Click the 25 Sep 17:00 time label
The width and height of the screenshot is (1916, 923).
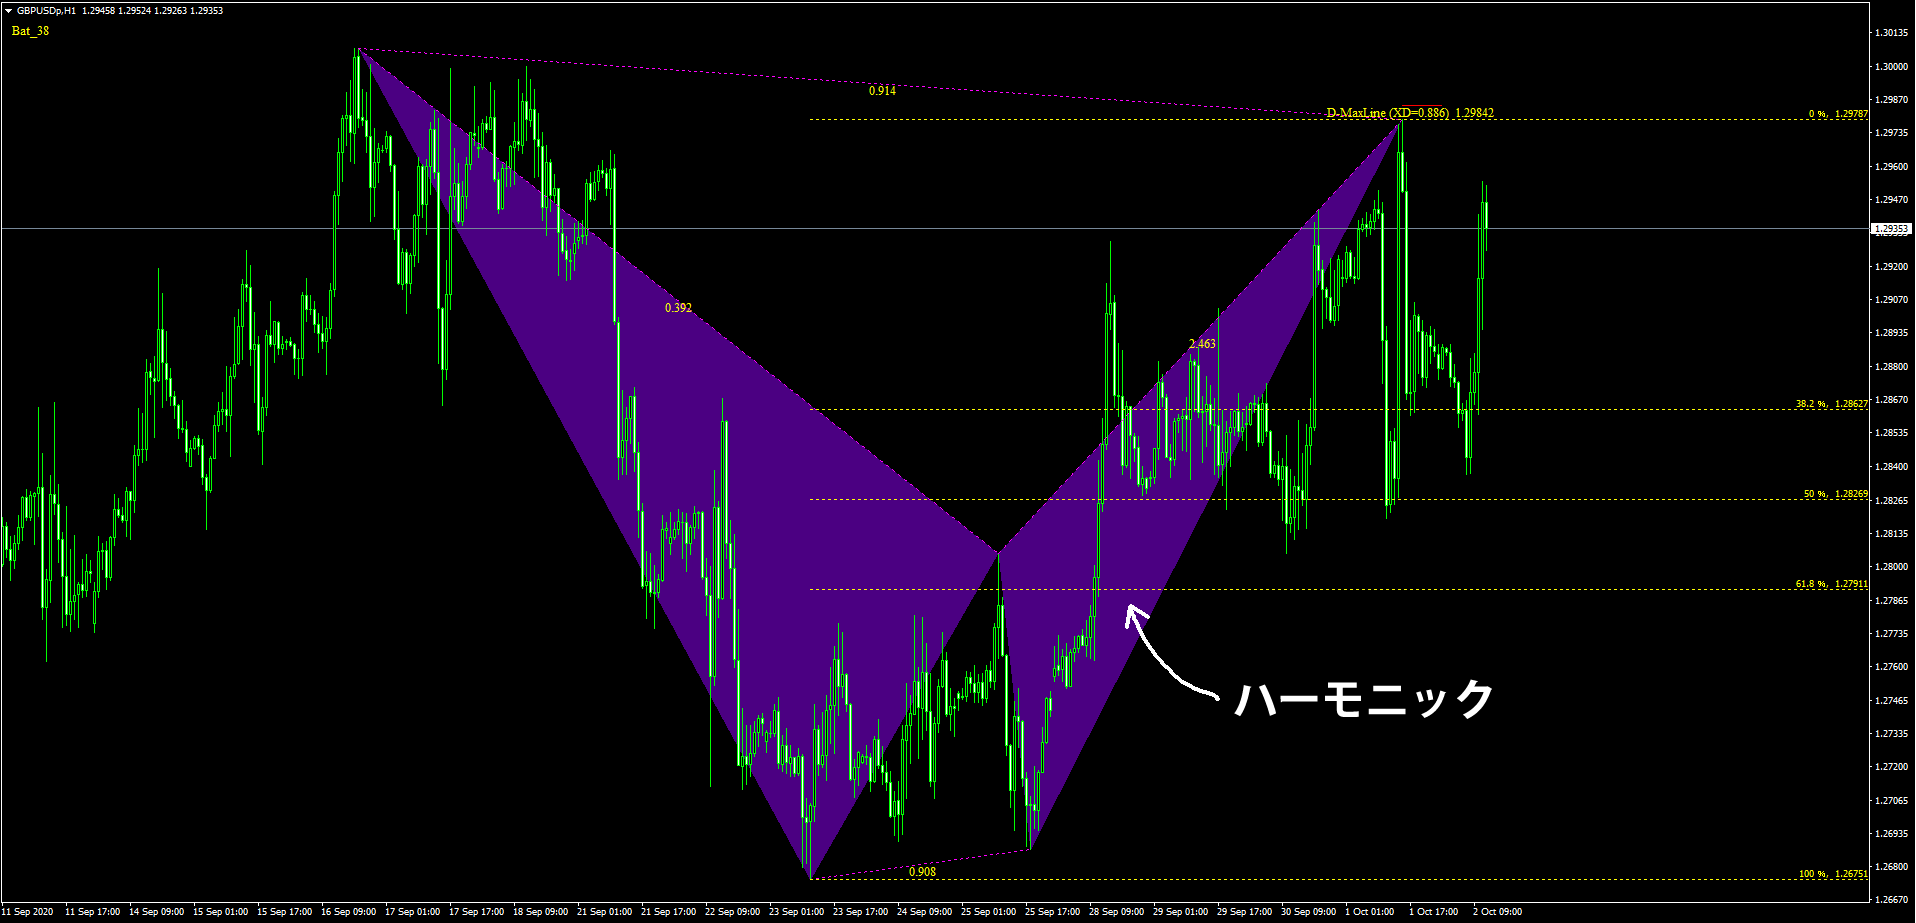[1052, 912]
